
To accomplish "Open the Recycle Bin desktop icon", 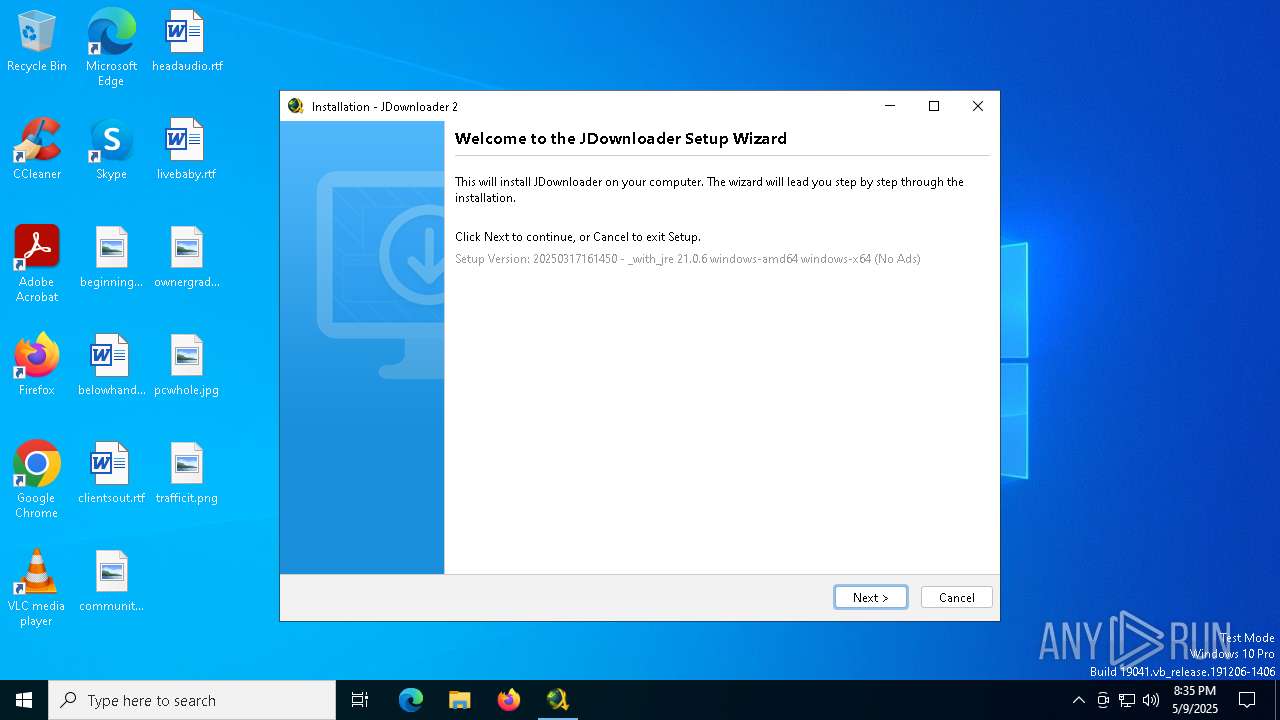I will (37, 42).
